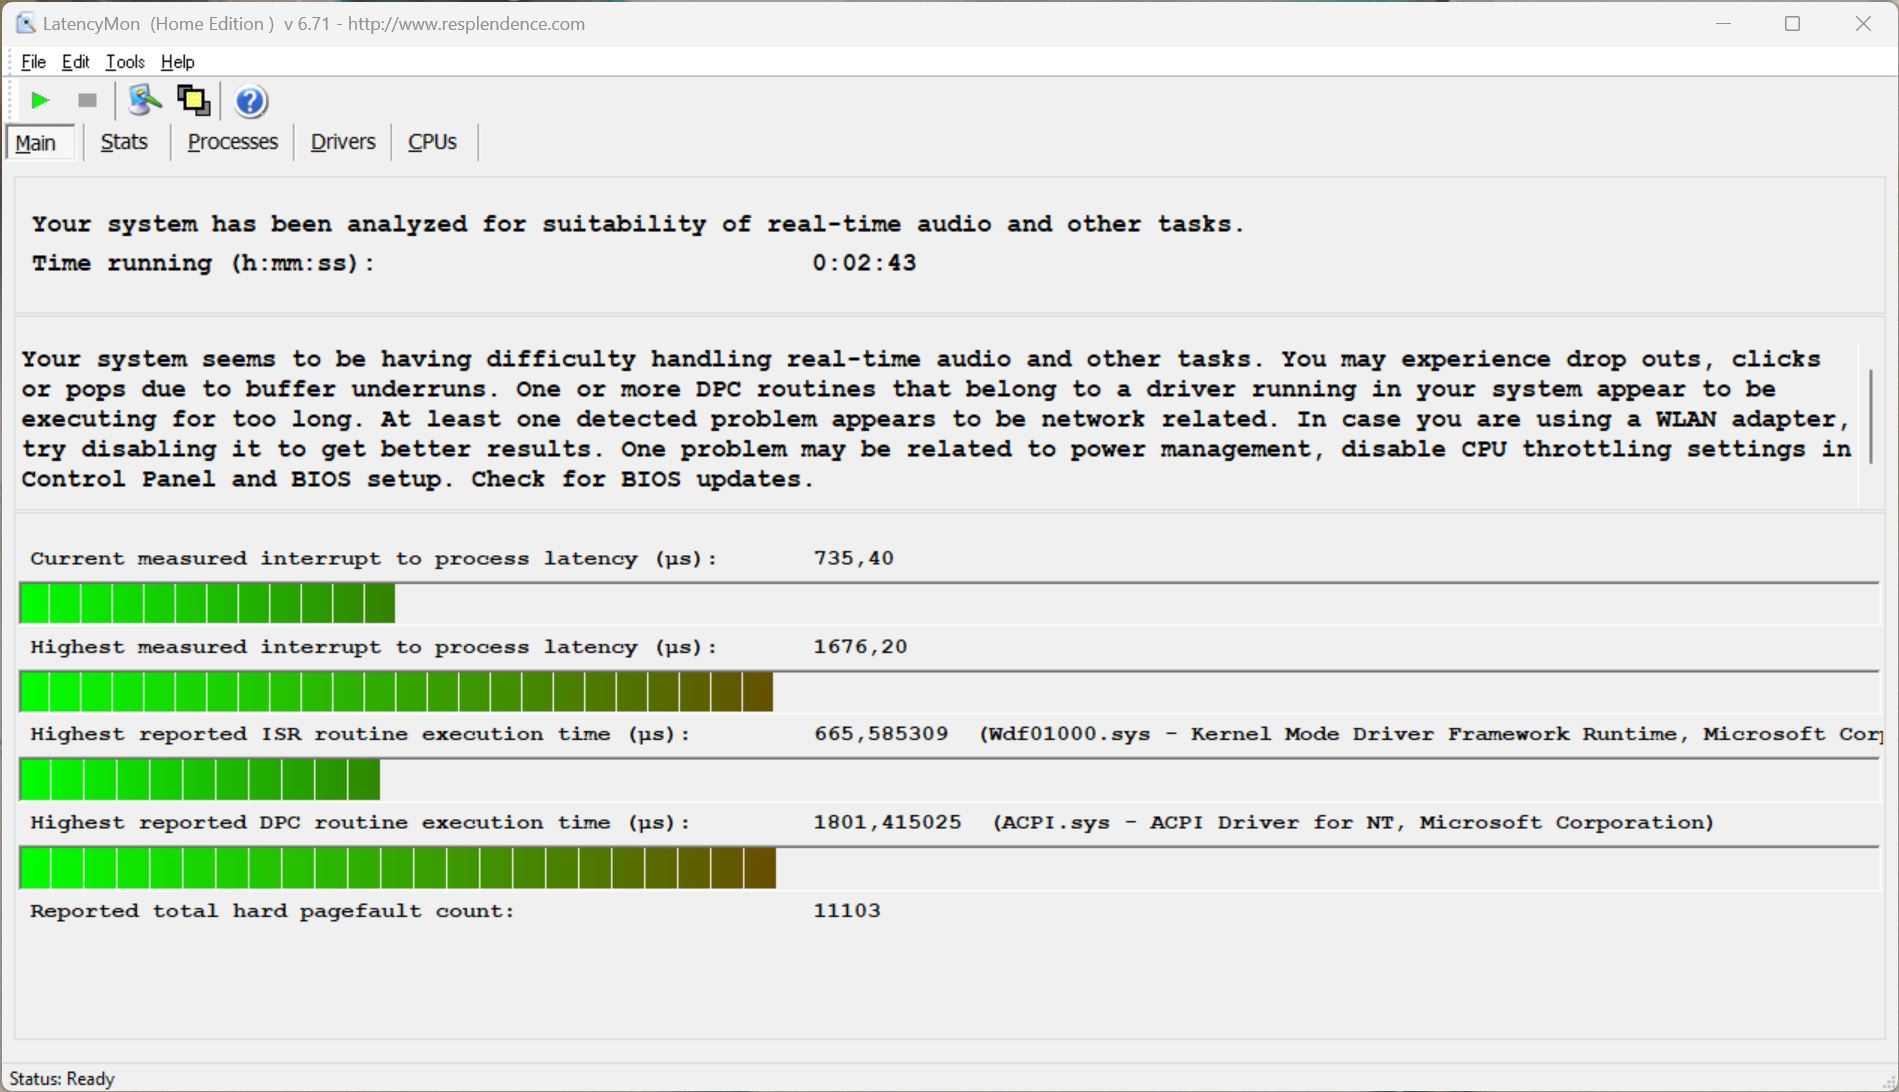Screen dimensions: 1899x1092
Task: Click the blue question mark help icon
Action: pos(250,101)
